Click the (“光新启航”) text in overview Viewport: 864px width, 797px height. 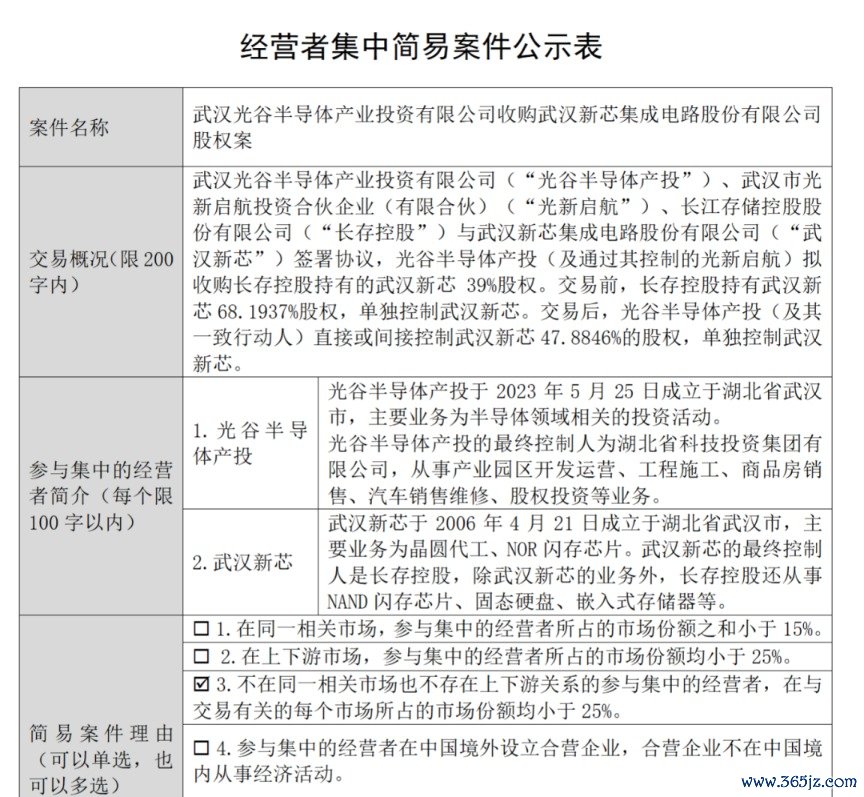click(578, 207)
